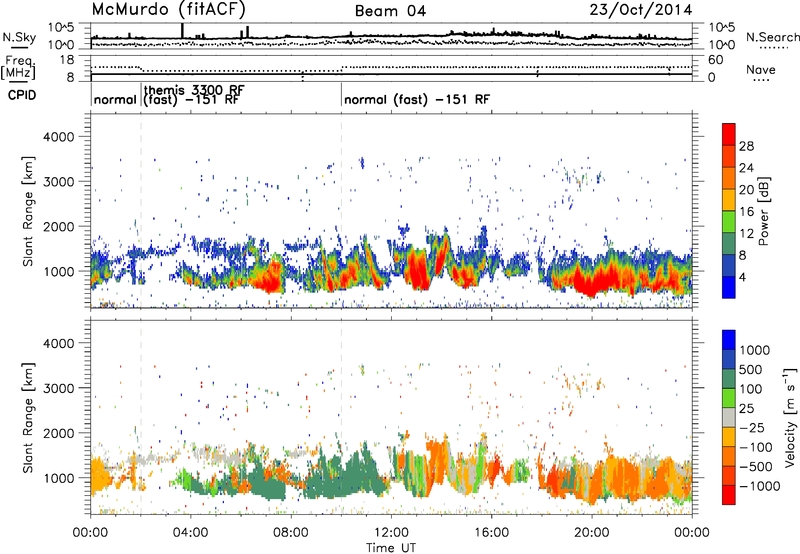Click the '1000' tick on Velocity scale

point(755,350)
